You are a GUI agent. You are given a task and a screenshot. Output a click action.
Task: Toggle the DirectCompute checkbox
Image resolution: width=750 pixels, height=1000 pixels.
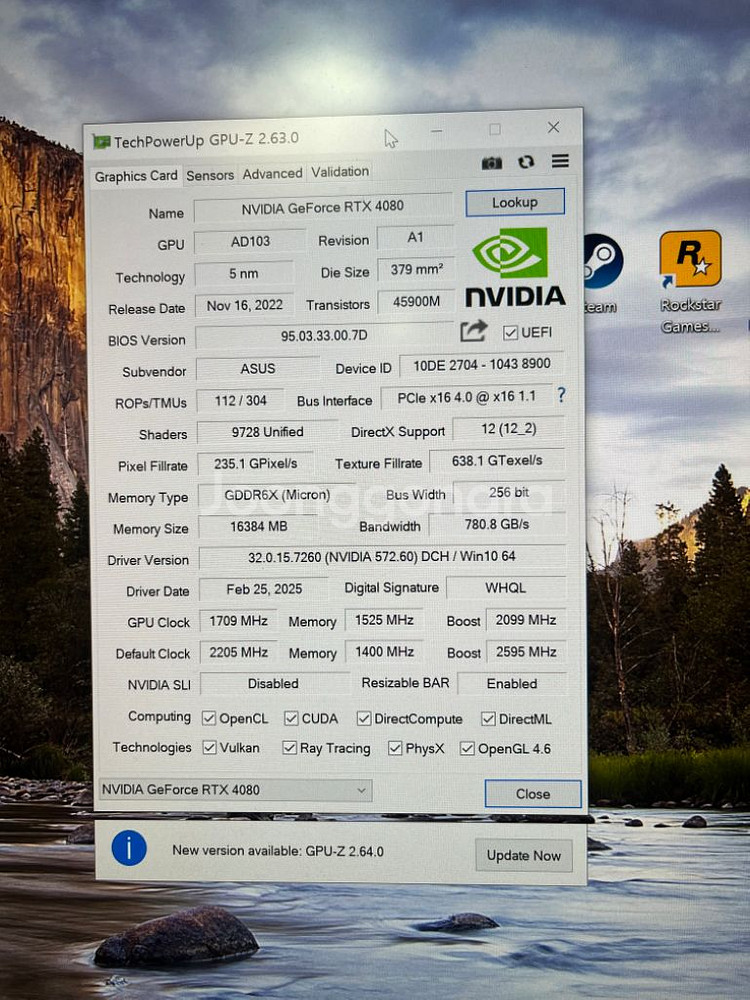coord(364,719)
